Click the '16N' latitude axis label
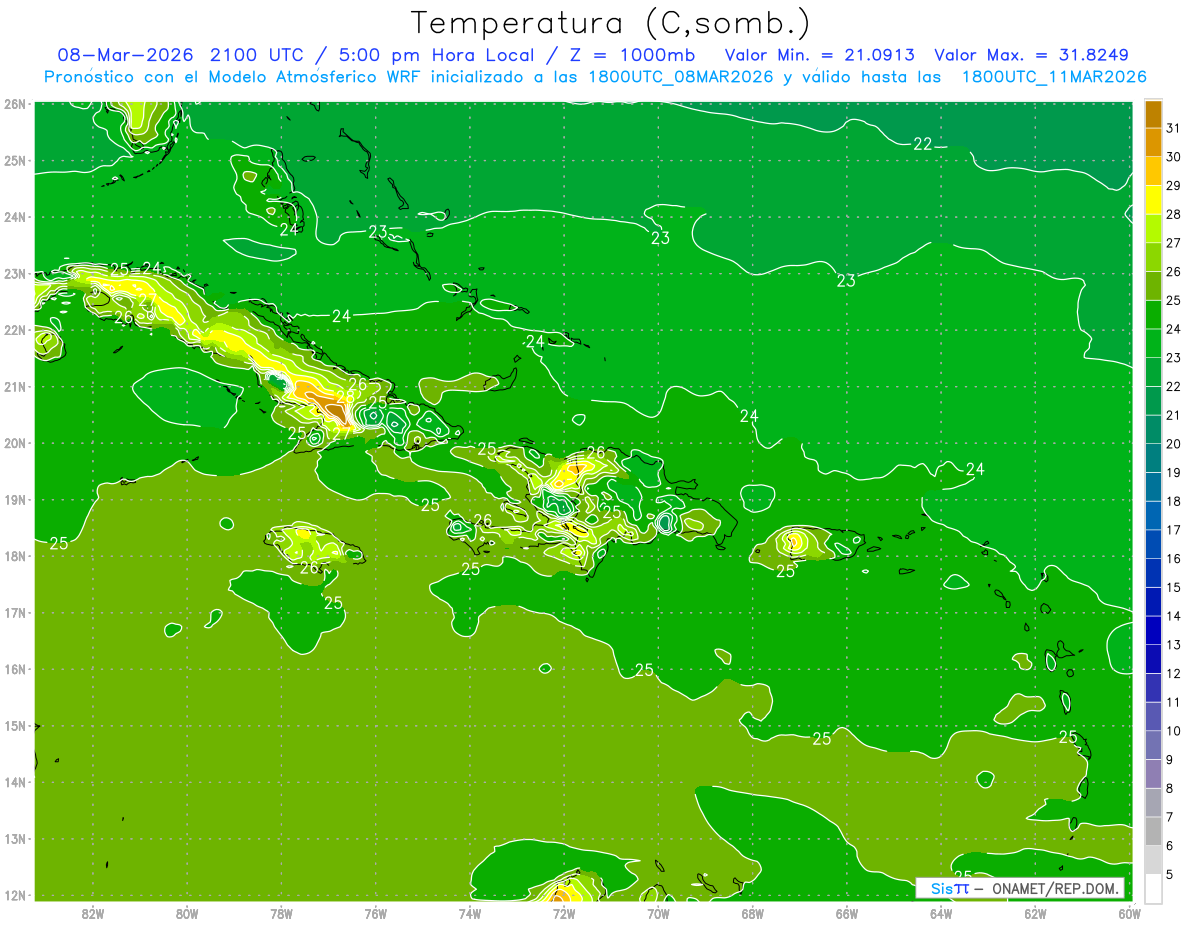The image size is (1200, 927). (15, 669)
